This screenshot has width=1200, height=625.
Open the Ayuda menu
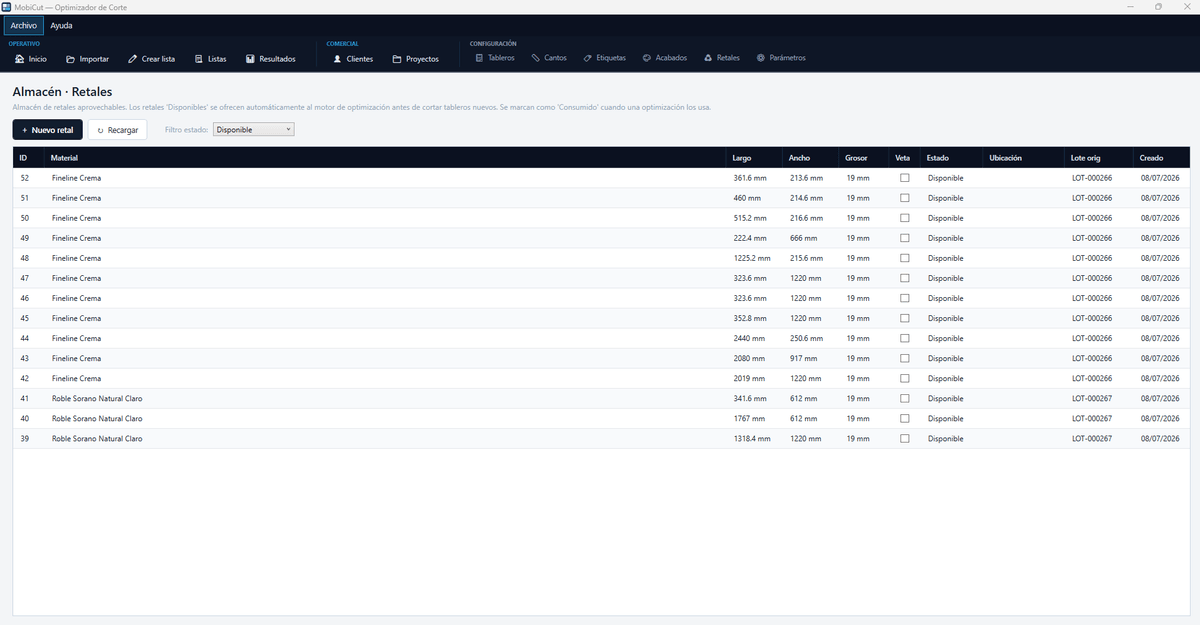pyautogui.click(x=62, y=26)
